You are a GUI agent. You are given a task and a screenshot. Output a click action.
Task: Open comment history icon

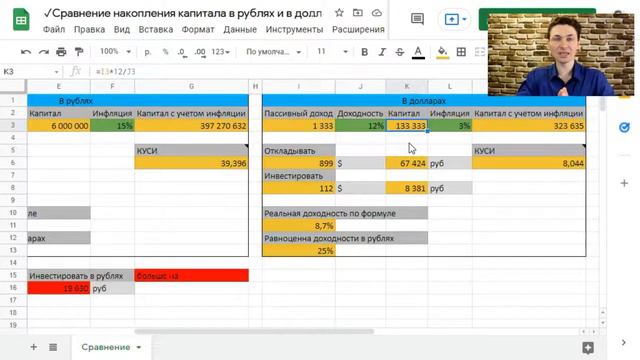point(417,19)
